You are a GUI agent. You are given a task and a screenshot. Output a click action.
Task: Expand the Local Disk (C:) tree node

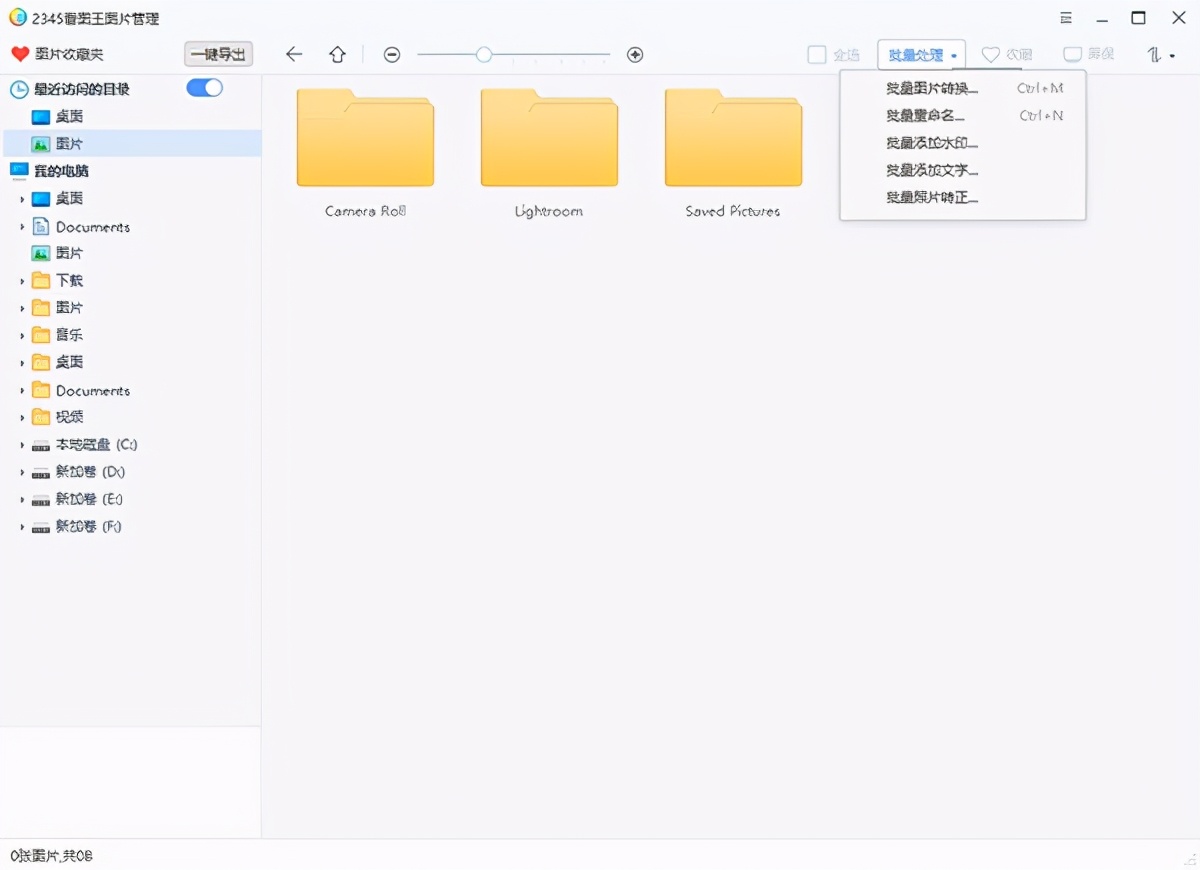point(22,445)
